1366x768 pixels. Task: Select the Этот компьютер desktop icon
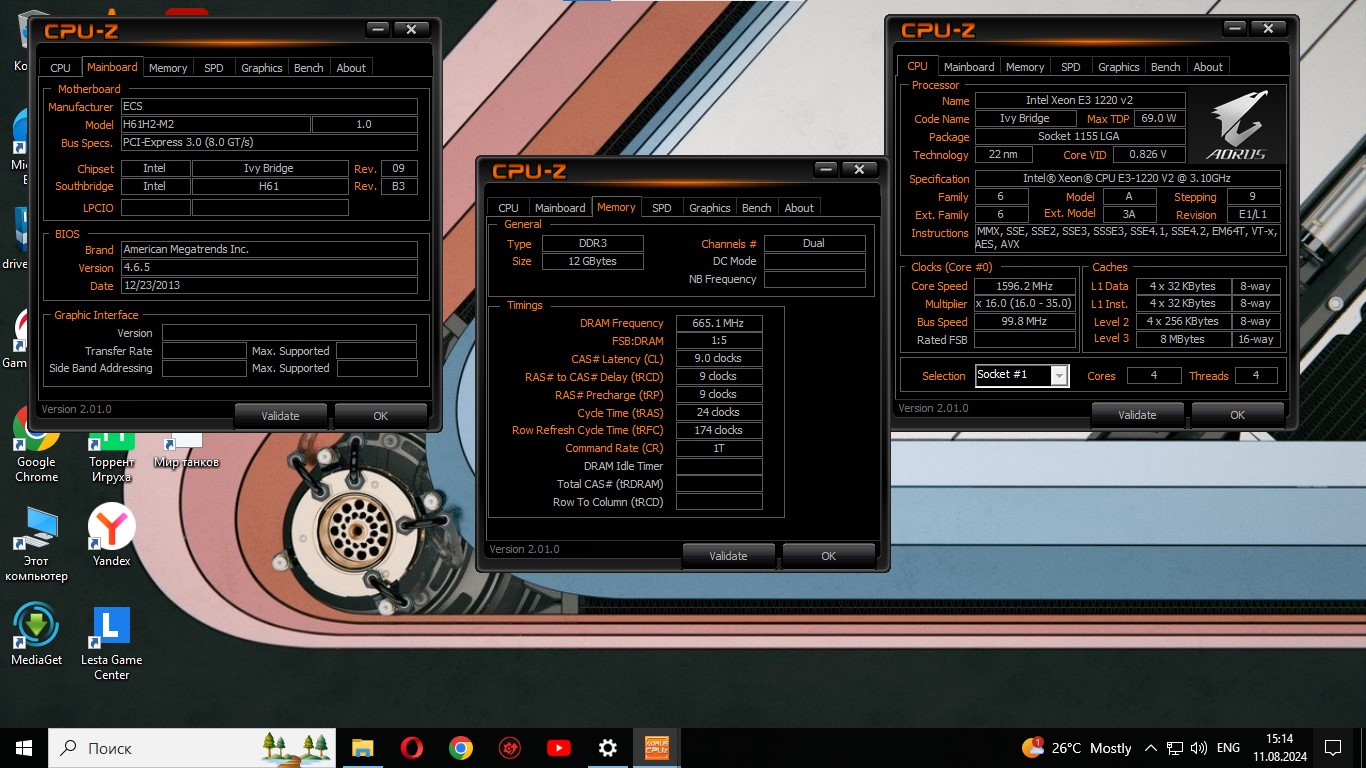36,545
